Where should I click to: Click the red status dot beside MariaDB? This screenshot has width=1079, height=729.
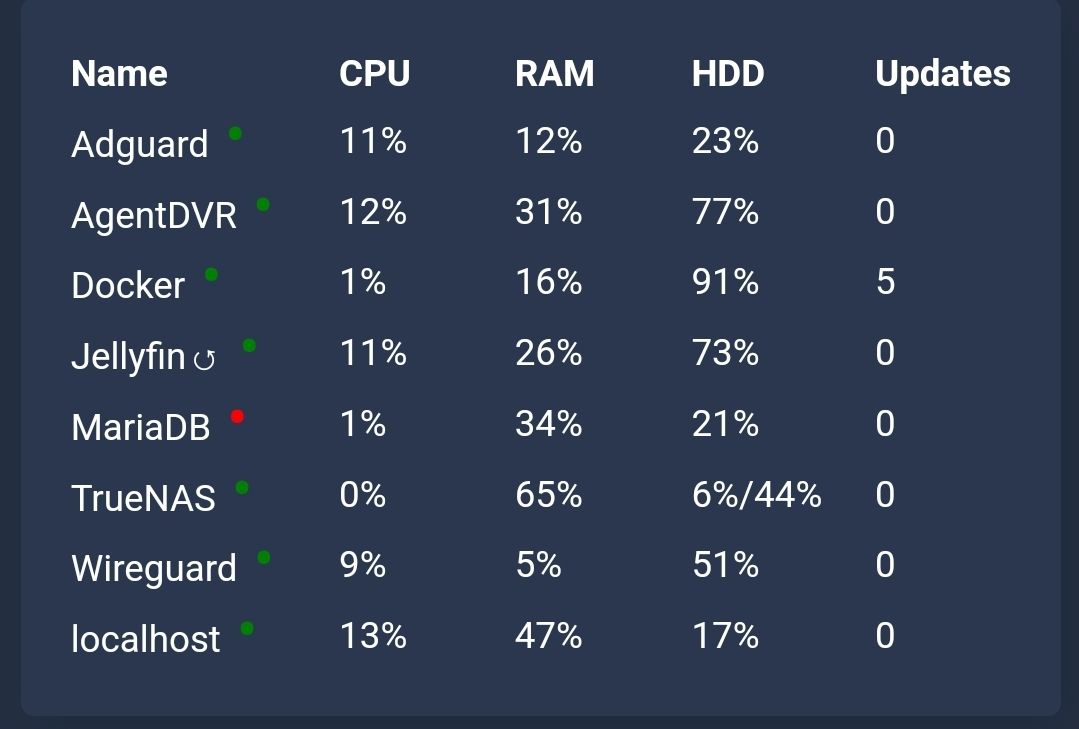coord(237,416)
